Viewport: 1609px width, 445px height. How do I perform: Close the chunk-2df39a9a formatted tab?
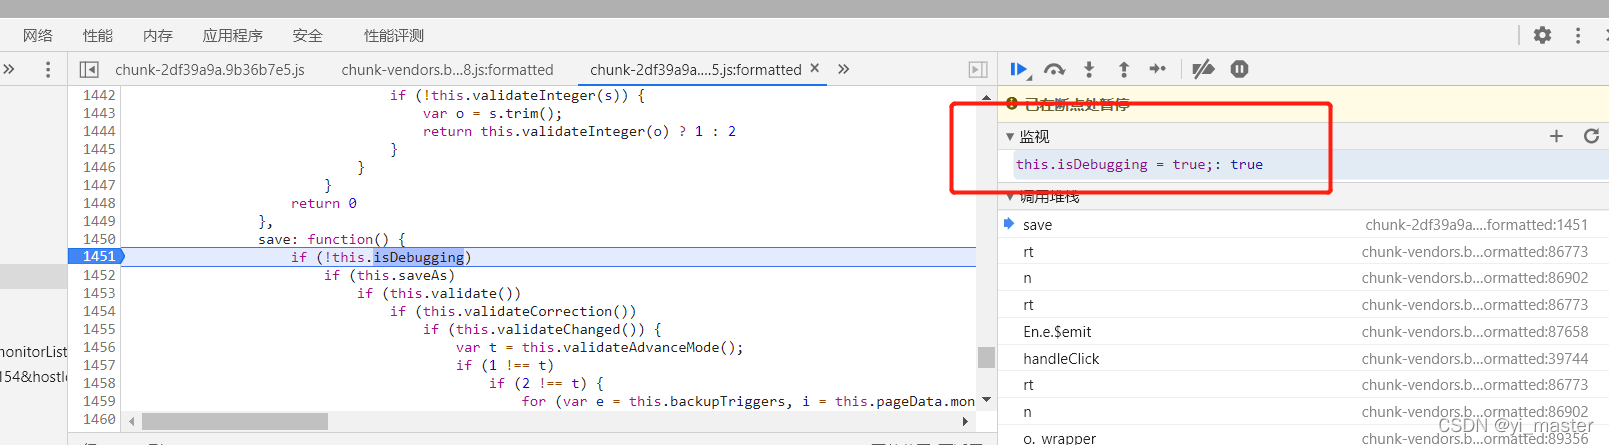pyautogui.click(x=815, y=68)
